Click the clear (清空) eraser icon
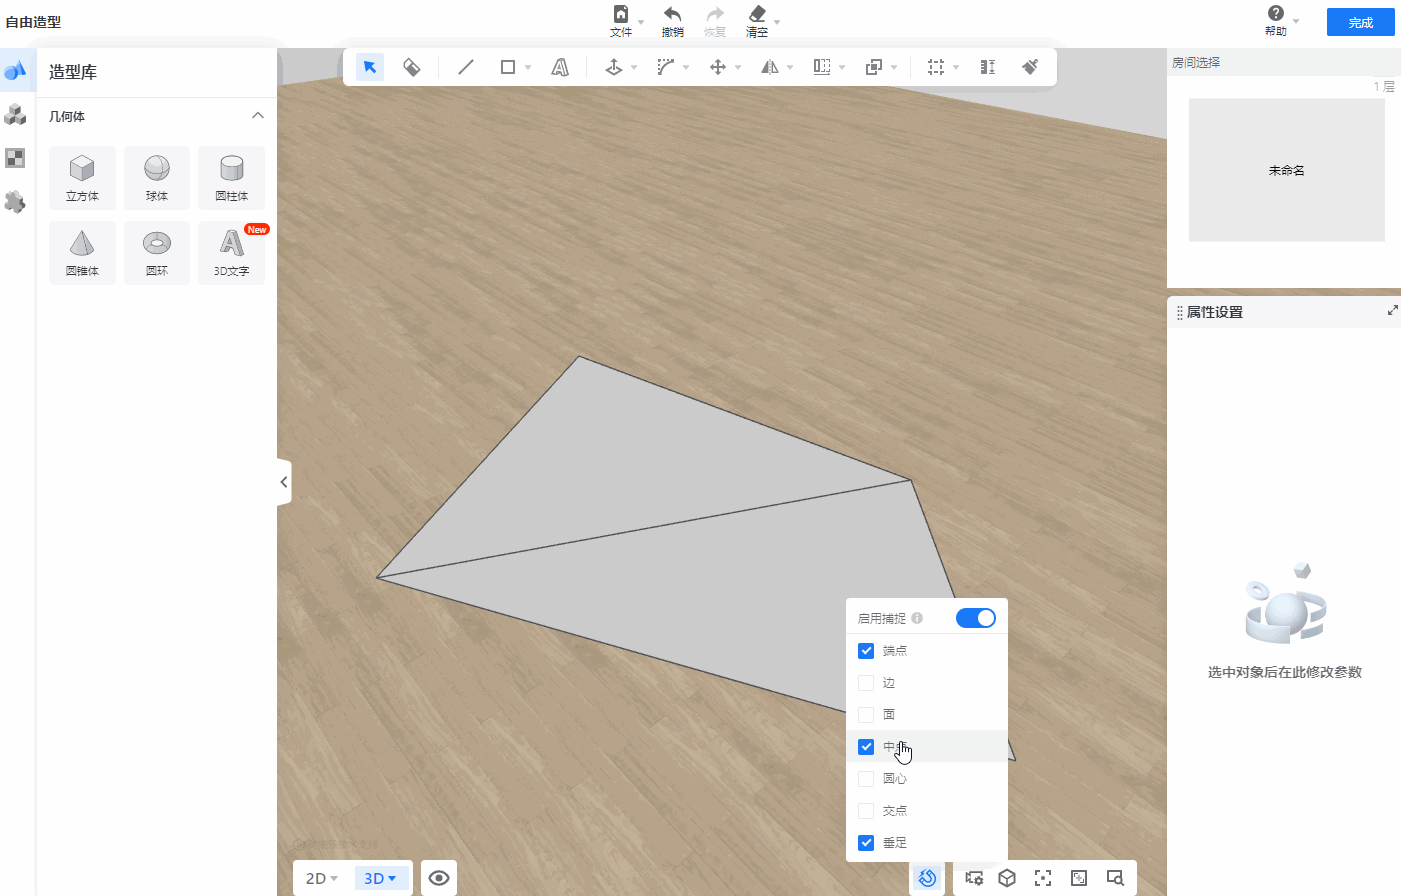This screenshot has width=1401, height=896. pyautogui.click(x=757, y=20)
